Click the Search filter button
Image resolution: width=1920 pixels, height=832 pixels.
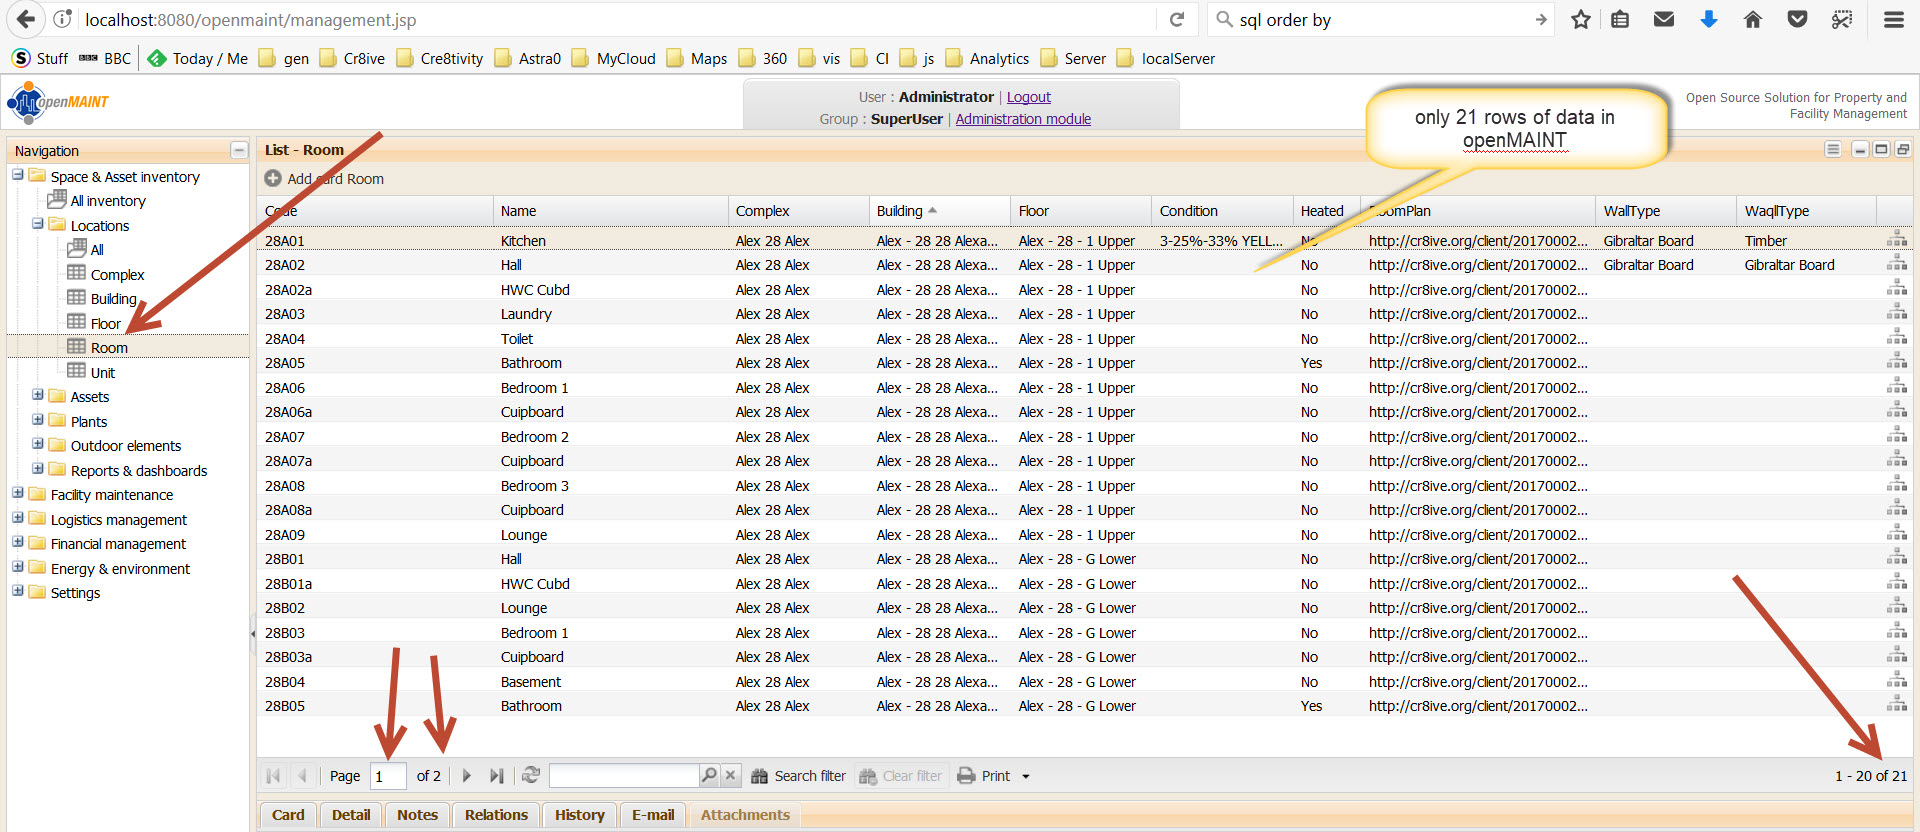799,776
